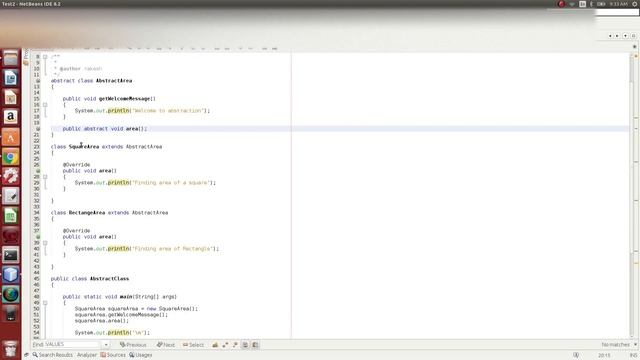The height and width of the screenshot is (360, 640).
Task: Open the LibreOffice Calc dock icon
Action: pyautogui.click(x=11, y=216)
